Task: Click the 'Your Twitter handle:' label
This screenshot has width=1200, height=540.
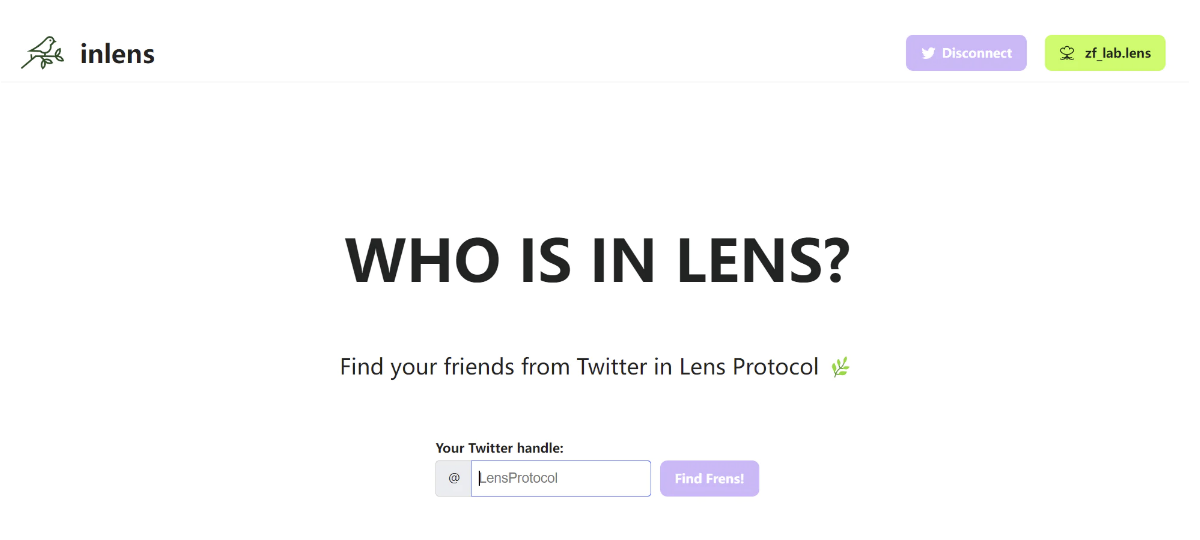Action: click(x=500, y=449)
